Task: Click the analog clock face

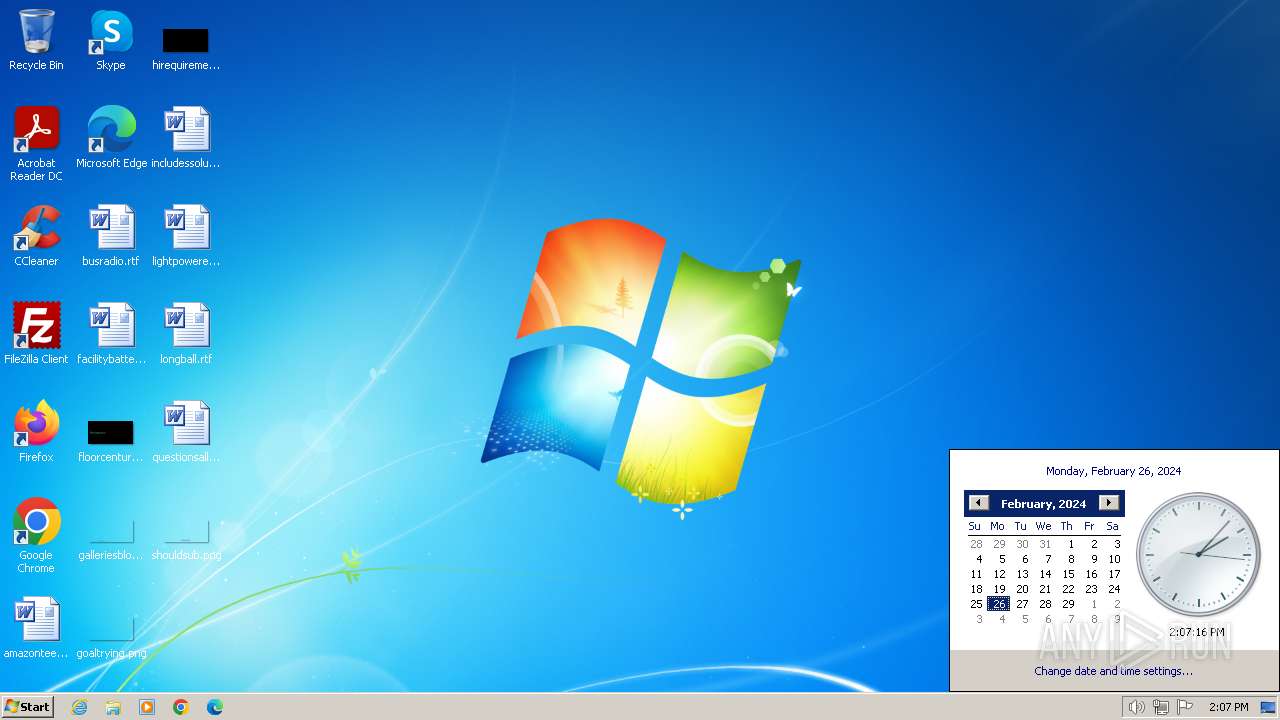Action: click(1198, 554)
